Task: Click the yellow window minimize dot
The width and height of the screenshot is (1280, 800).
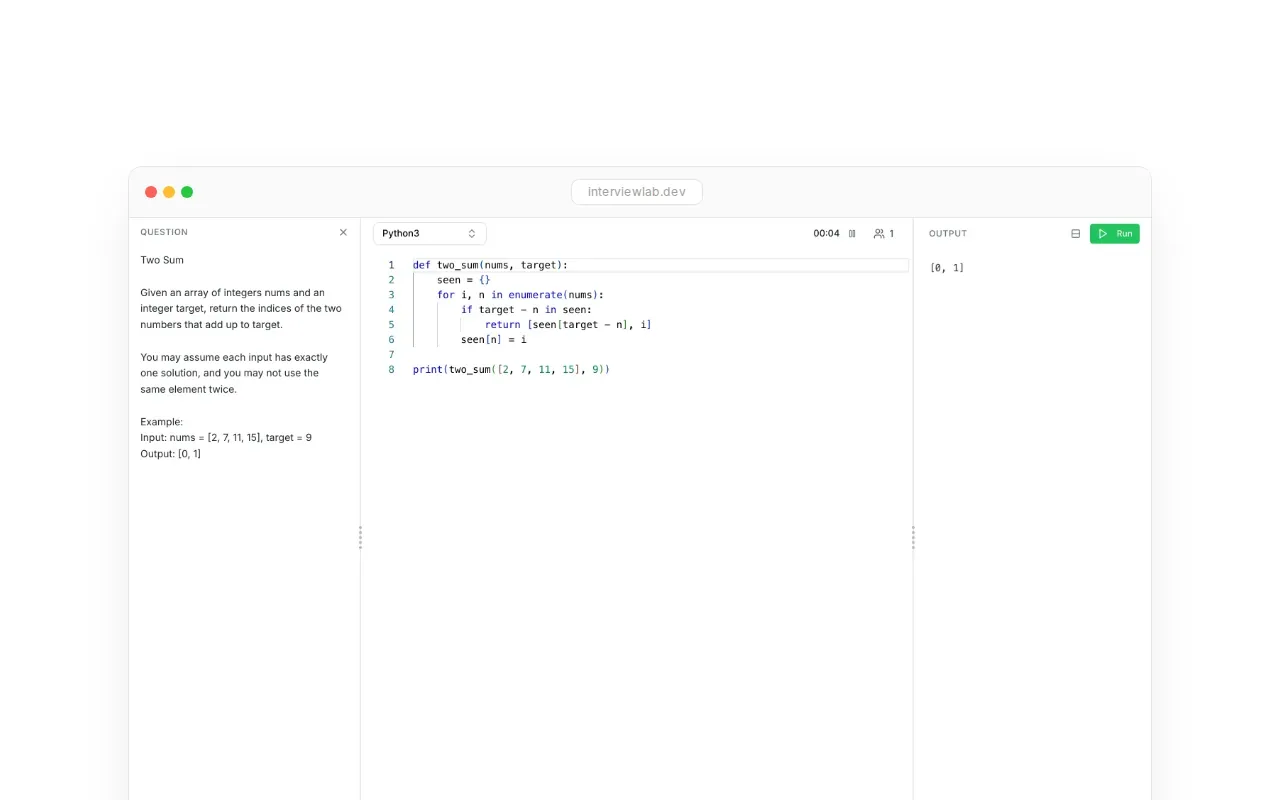Action: 169,192
